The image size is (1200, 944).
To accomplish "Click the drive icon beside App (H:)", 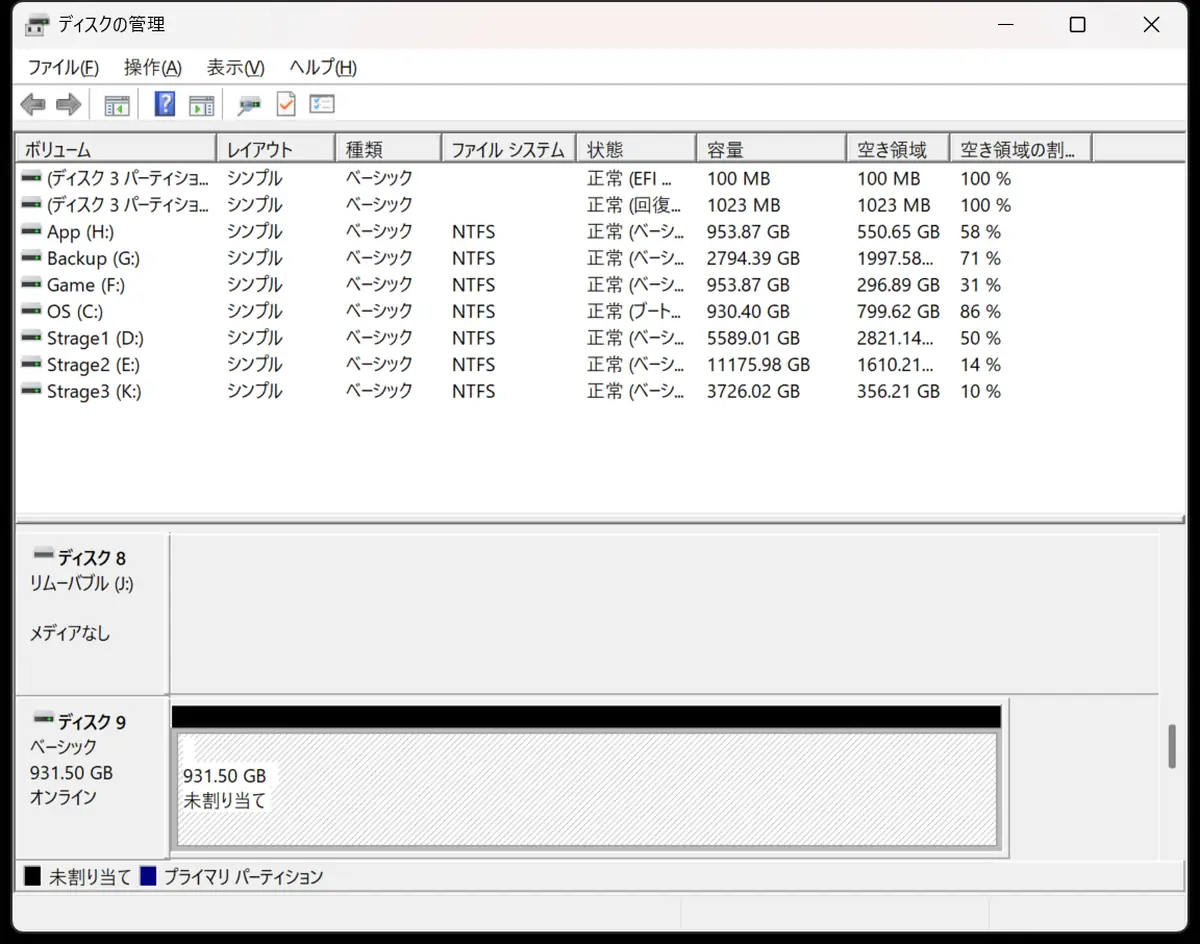I will (x=31, y=232).
